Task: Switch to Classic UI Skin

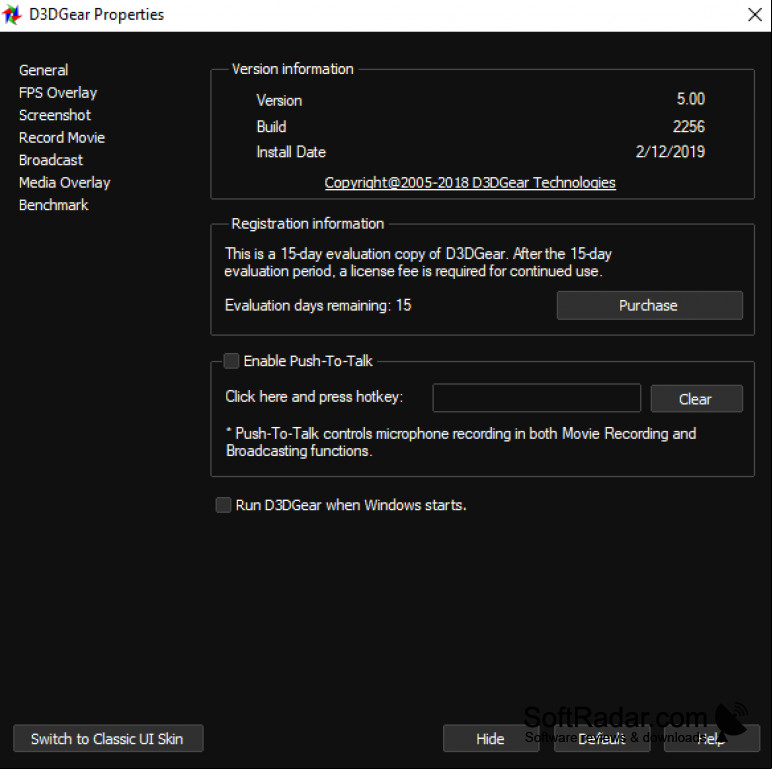Action: tap(108, 738)
